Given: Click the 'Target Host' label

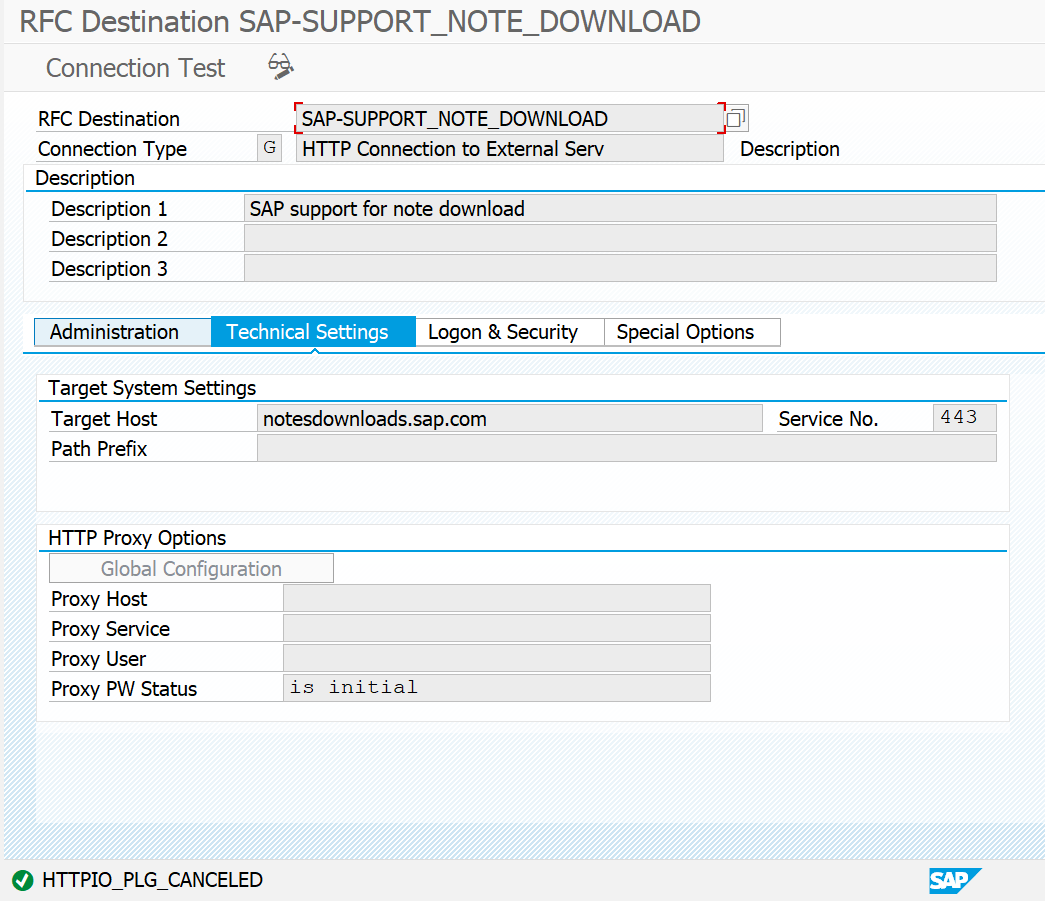Looking at the screenshot, I should point(104,419).
